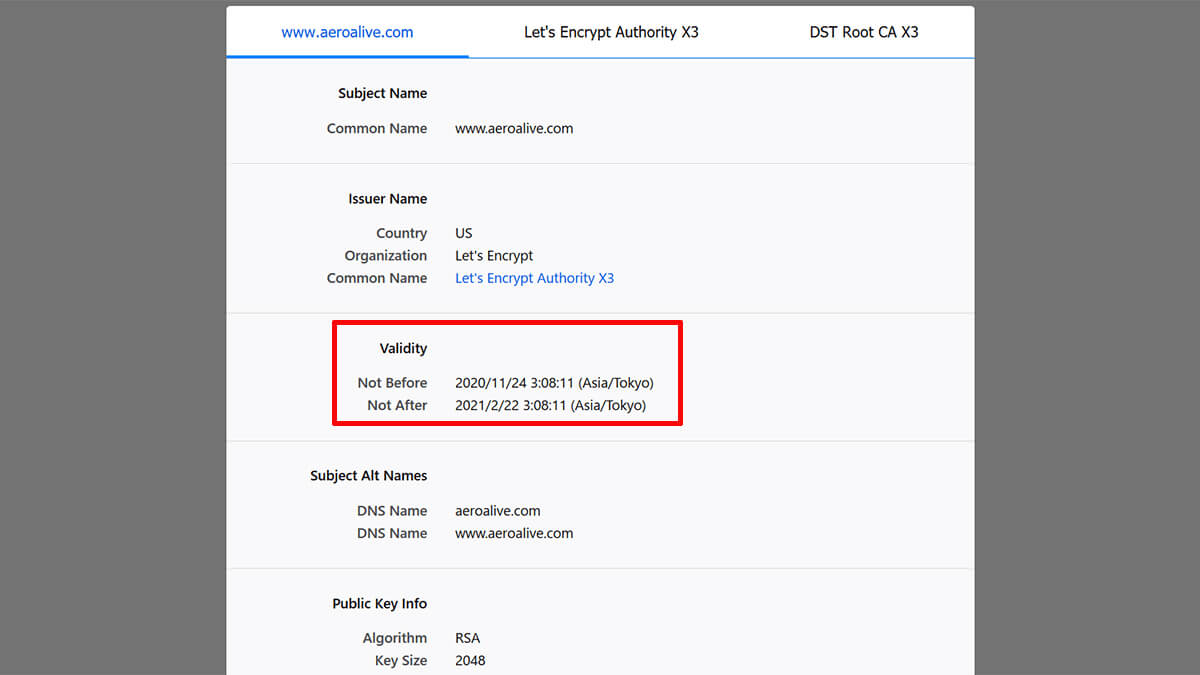Click the Validity heading
The image size is (1200, 675).
pos(403,348)
